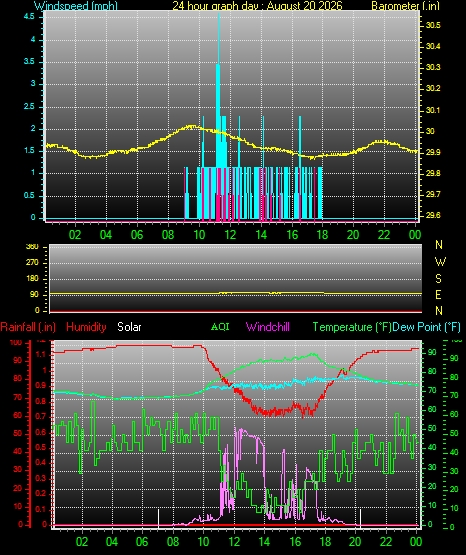The width and height of the screenshot is (466, 555).
Task: Click hour 16 under the bottom temperature chart
Action: coord(295,542)
